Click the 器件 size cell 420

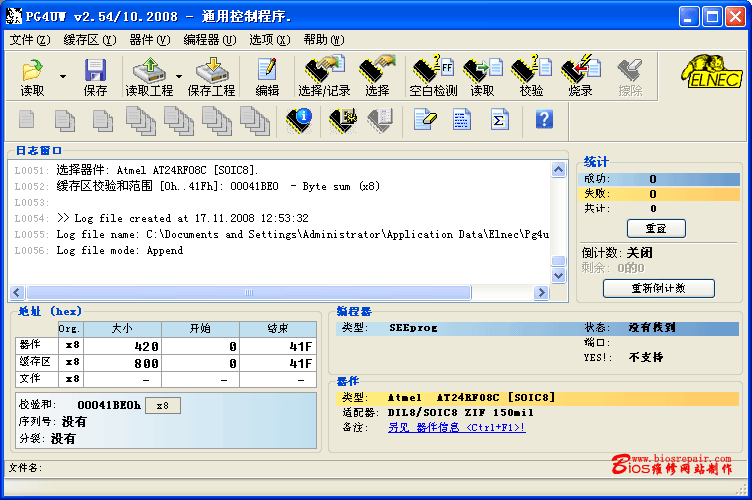(x=122, y=346)
